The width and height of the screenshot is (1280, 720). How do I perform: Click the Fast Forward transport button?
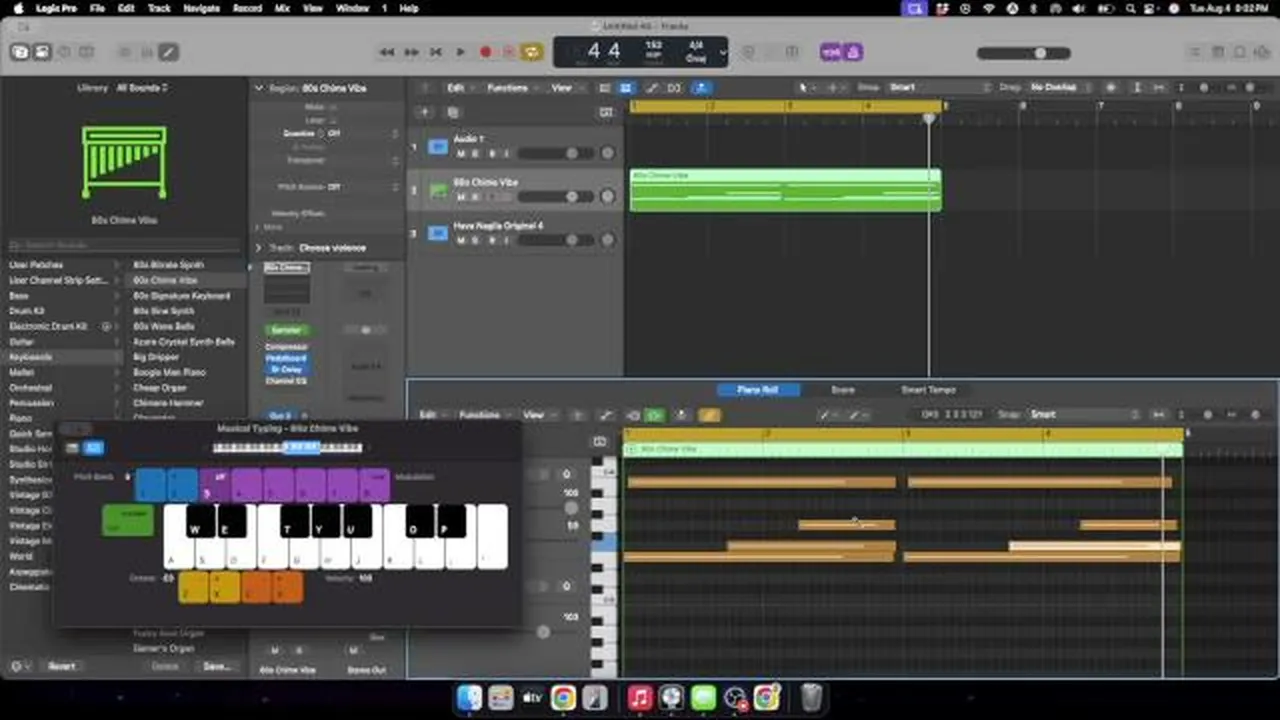pos(411,52)
